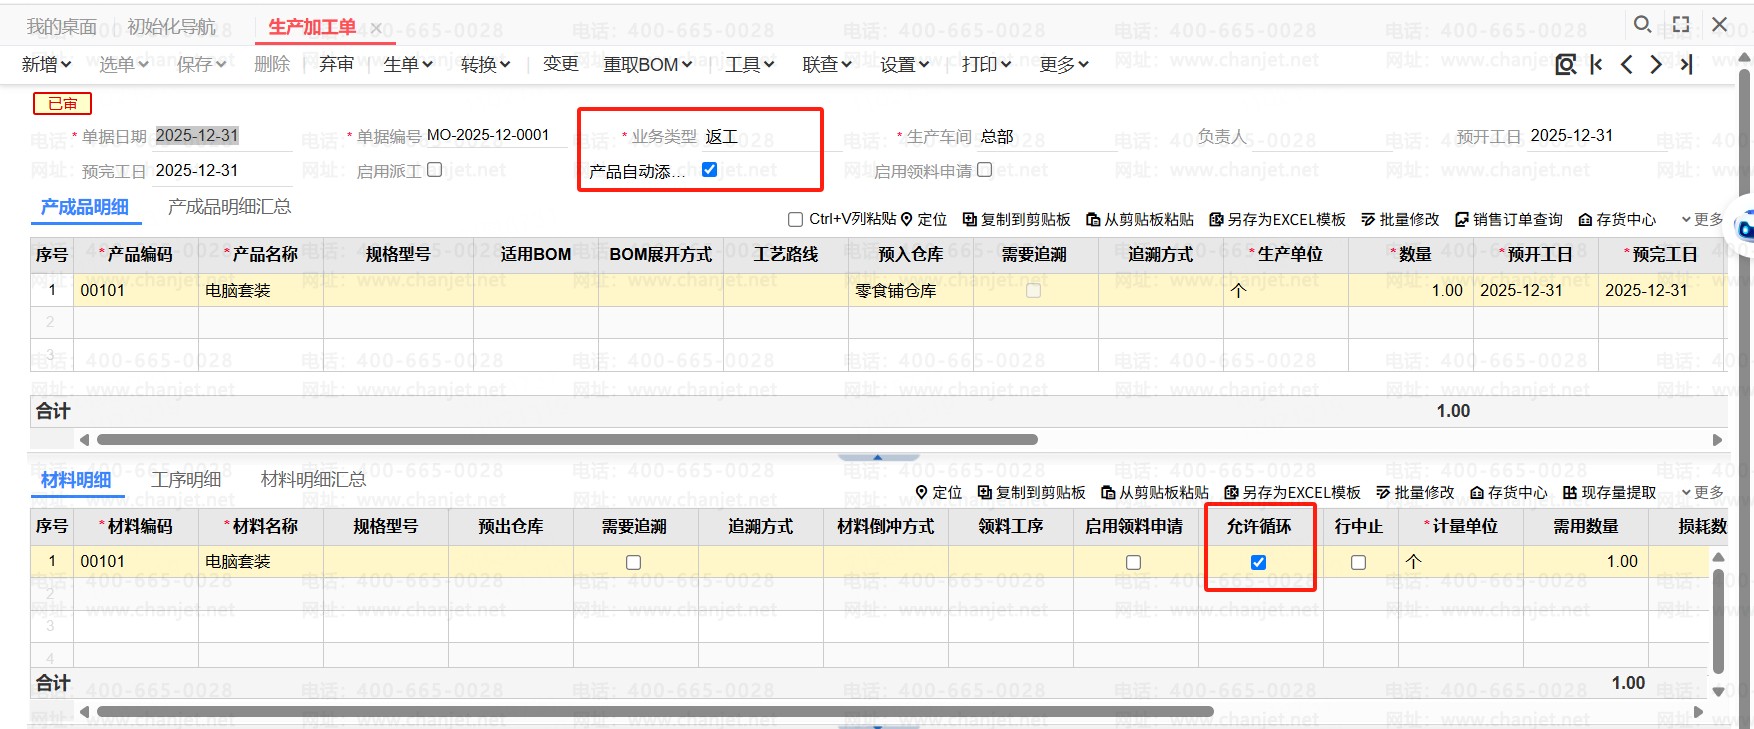This screenshot has width=1754, height=729.
Task: Click left arrow of product table scrollbar
Action: [85, 439]
